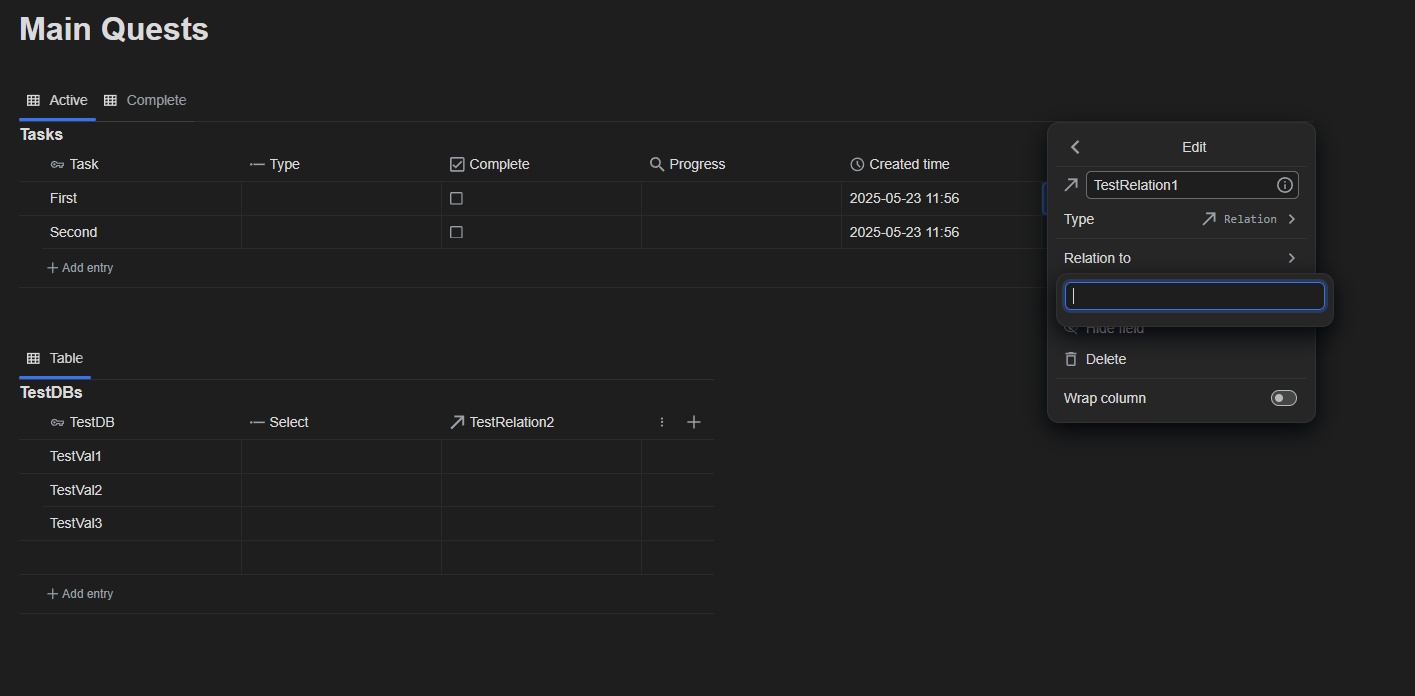The width and height of the screenshot is (1415, 696).
Task: Click Add entry under TestDBs table
Action: [80, 594]
